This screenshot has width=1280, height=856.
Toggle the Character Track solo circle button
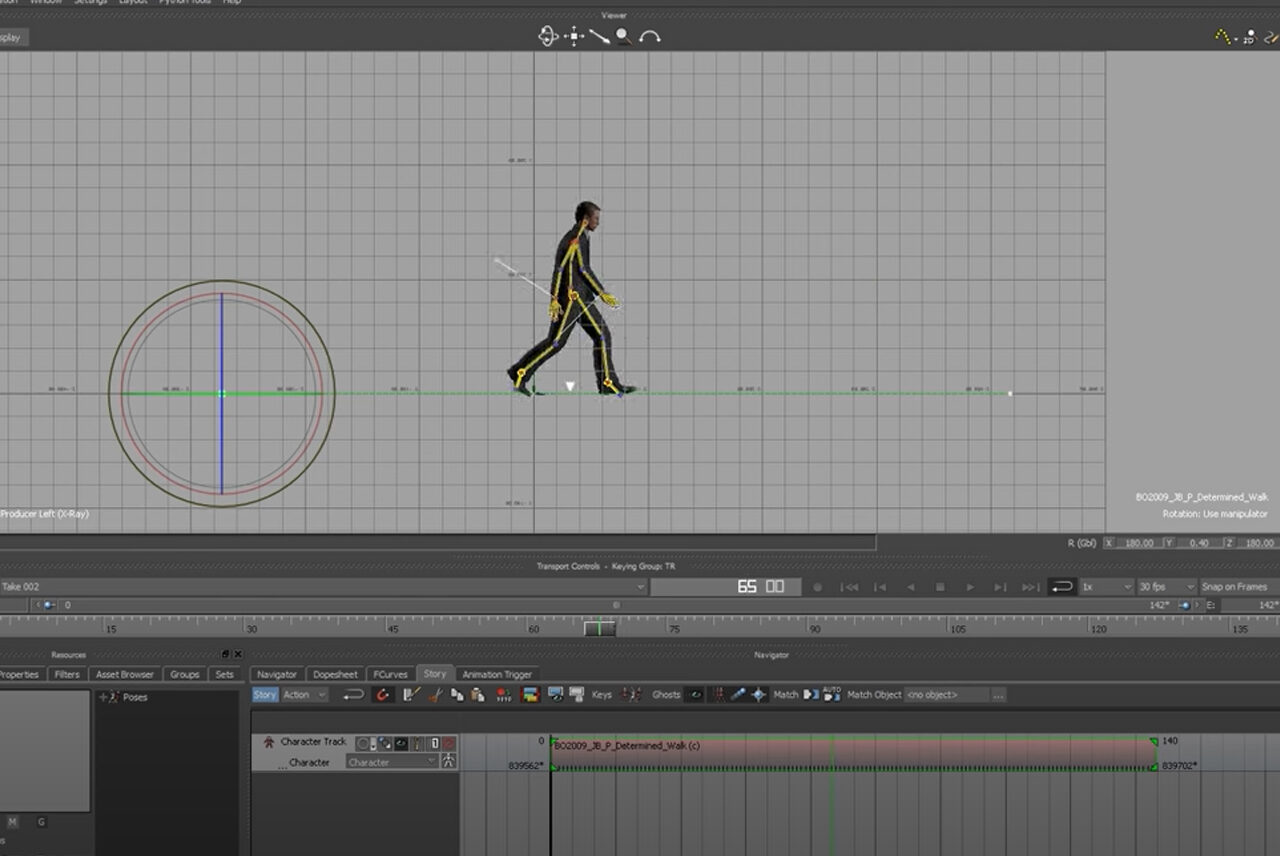(x=362, y=743)
